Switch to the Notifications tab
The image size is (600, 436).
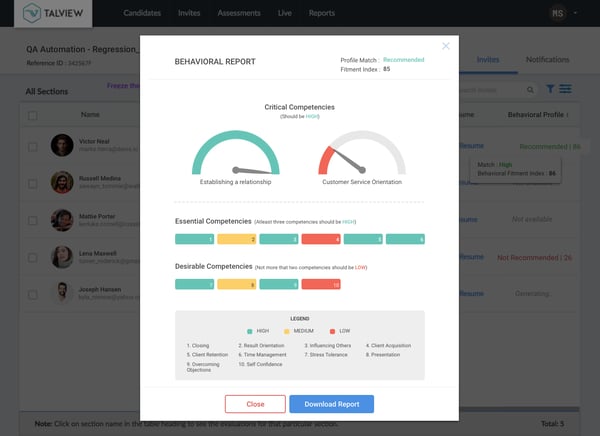547,59
